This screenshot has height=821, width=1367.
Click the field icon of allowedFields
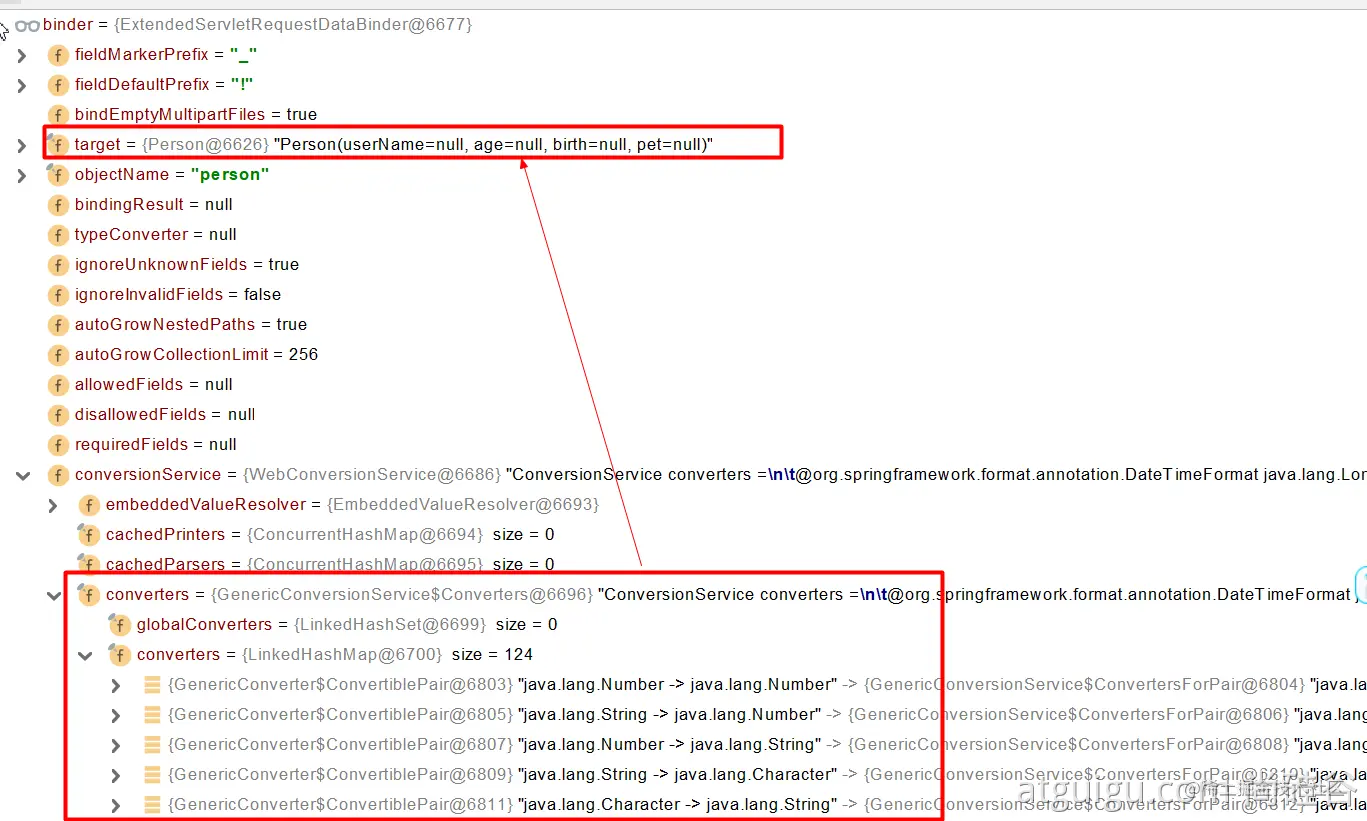click(x=58, y=385)
